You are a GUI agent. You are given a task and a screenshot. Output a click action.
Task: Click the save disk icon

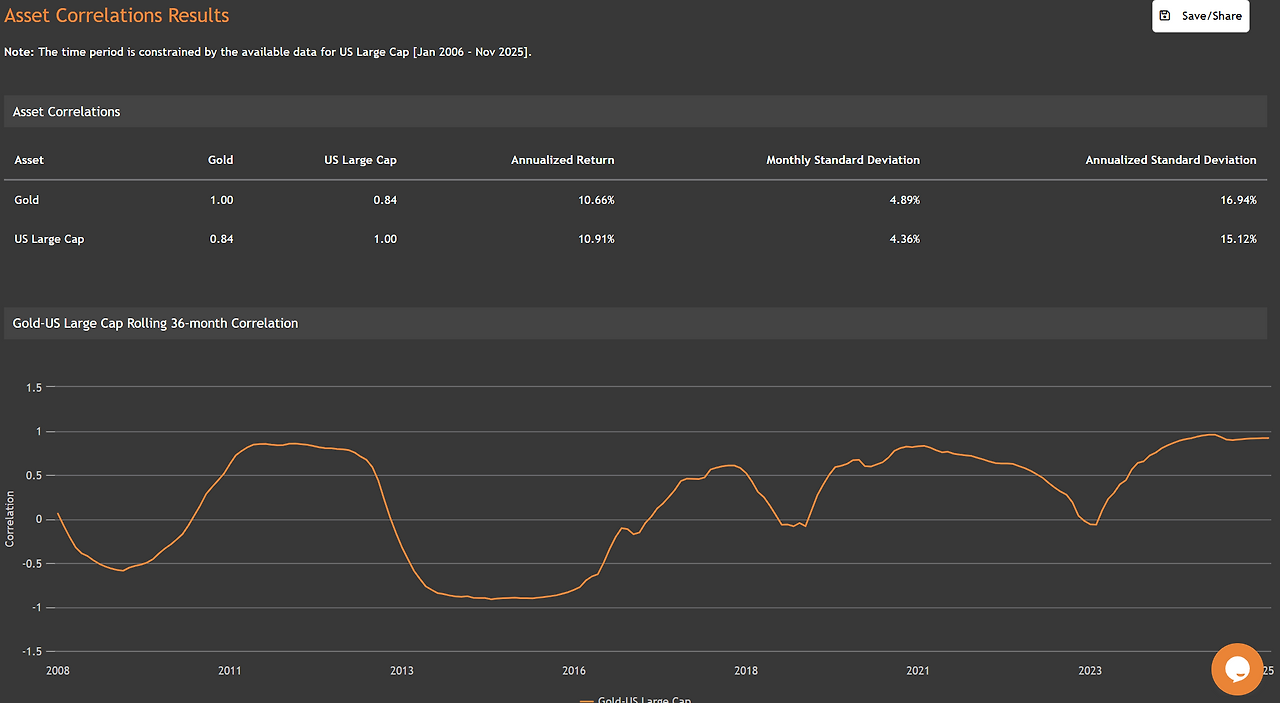(1165, 16)
